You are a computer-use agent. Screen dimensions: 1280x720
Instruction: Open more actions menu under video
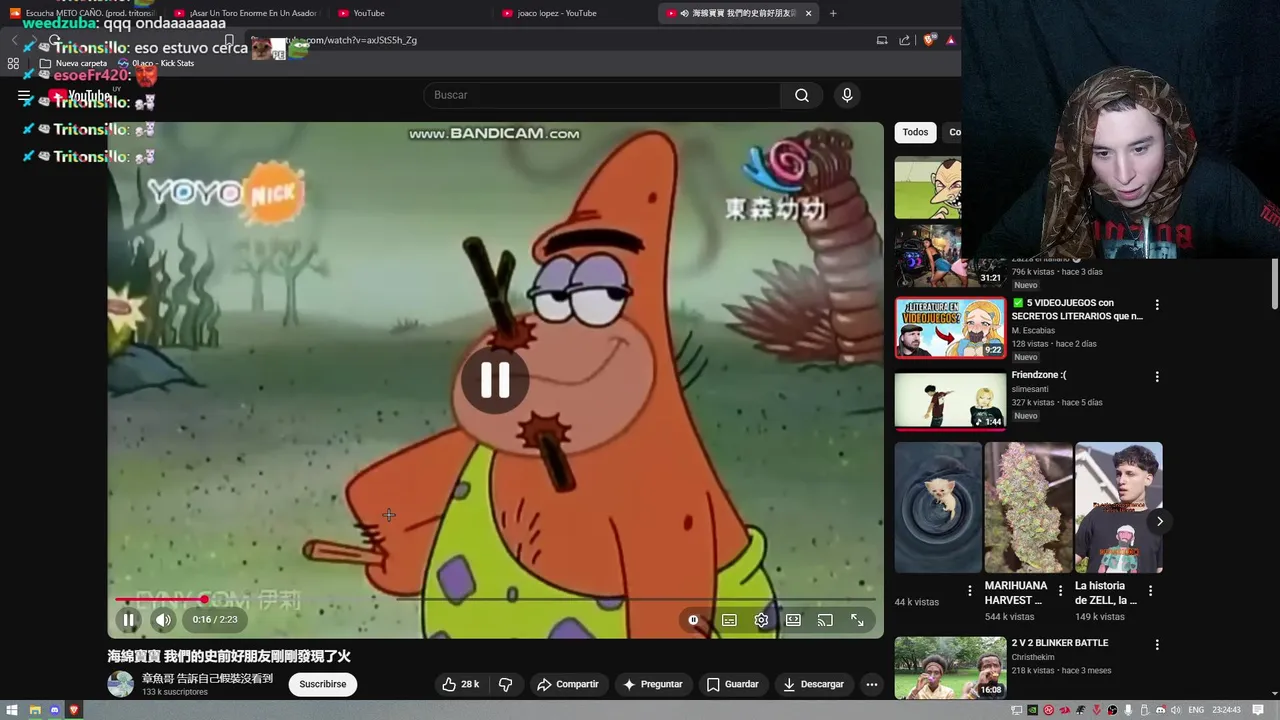(872, 684)
